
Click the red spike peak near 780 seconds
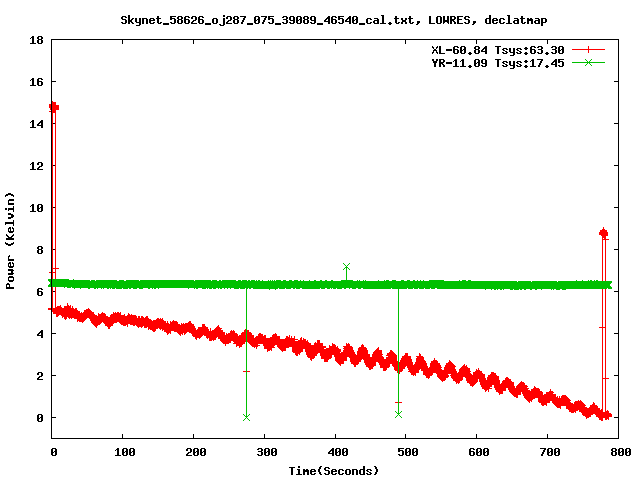pyautogui.click(x=604, y=233)
